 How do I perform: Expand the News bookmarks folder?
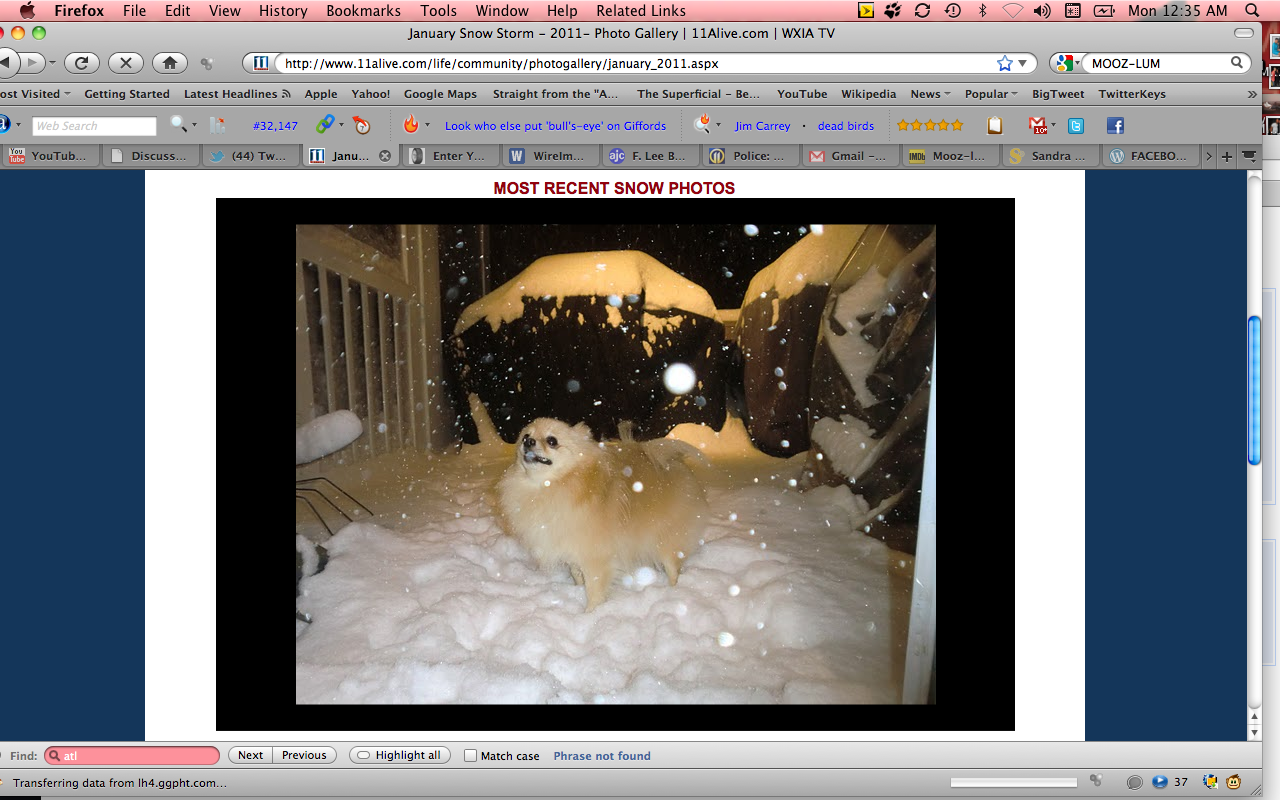click(929, 94)
